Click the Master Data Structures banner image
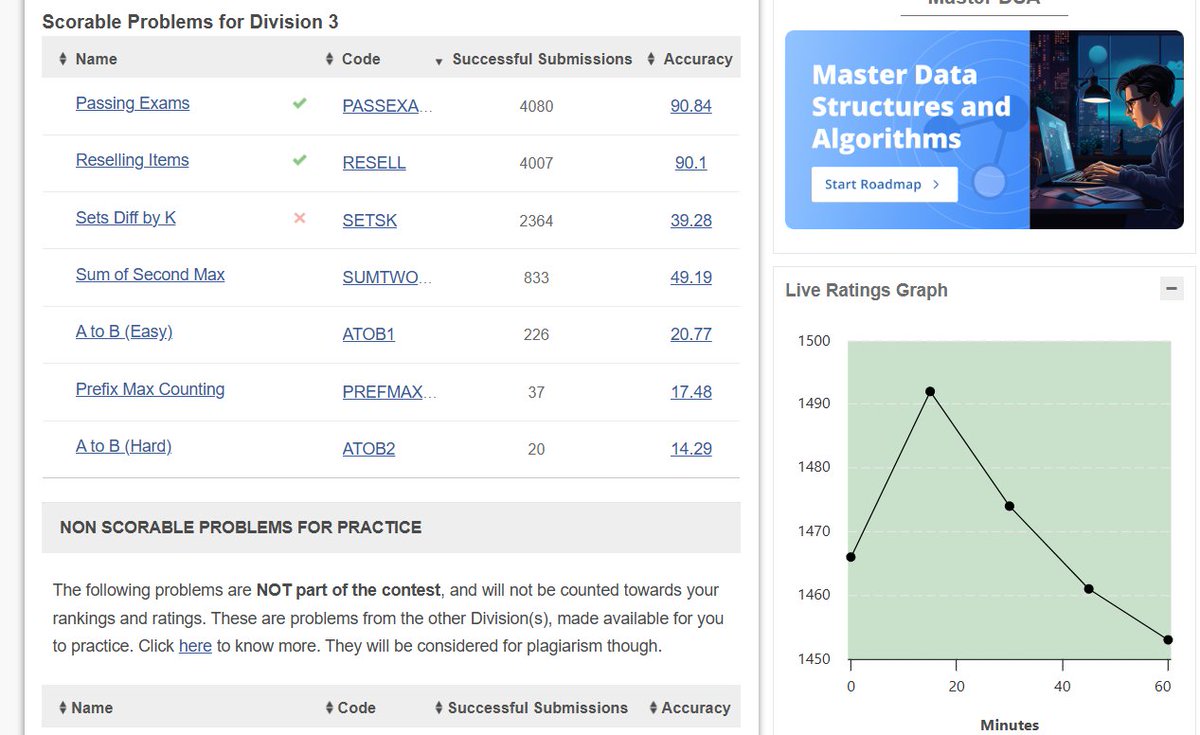The height and width of the screenshot is (735, 1200). (984, 129)
